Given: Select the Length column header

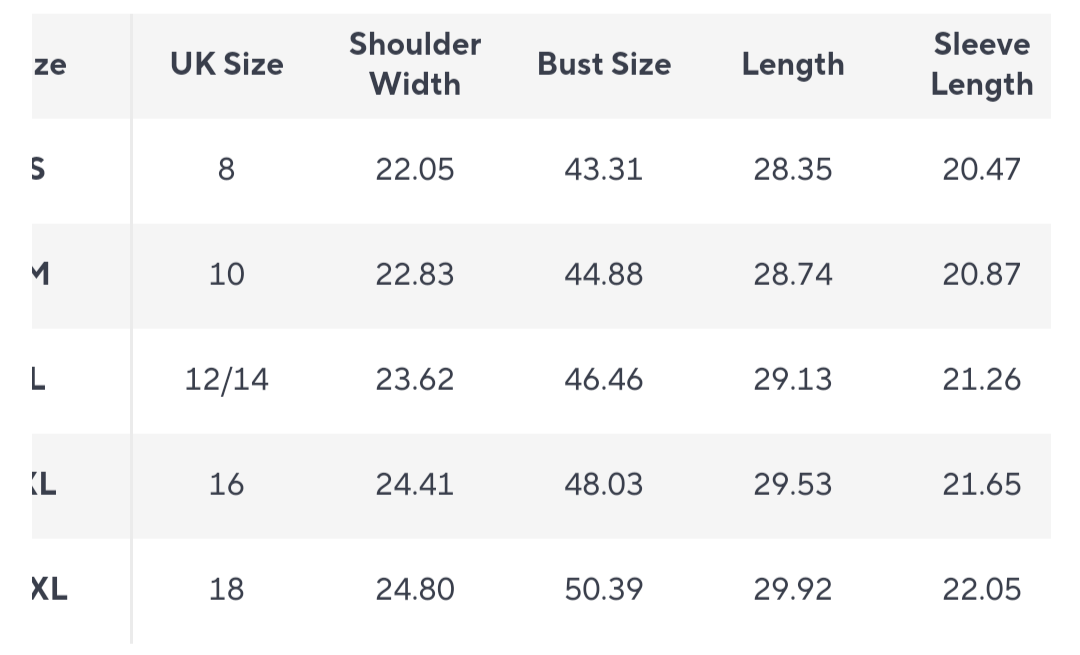Looking at the screenshot, I should click(x=793, y=65).
